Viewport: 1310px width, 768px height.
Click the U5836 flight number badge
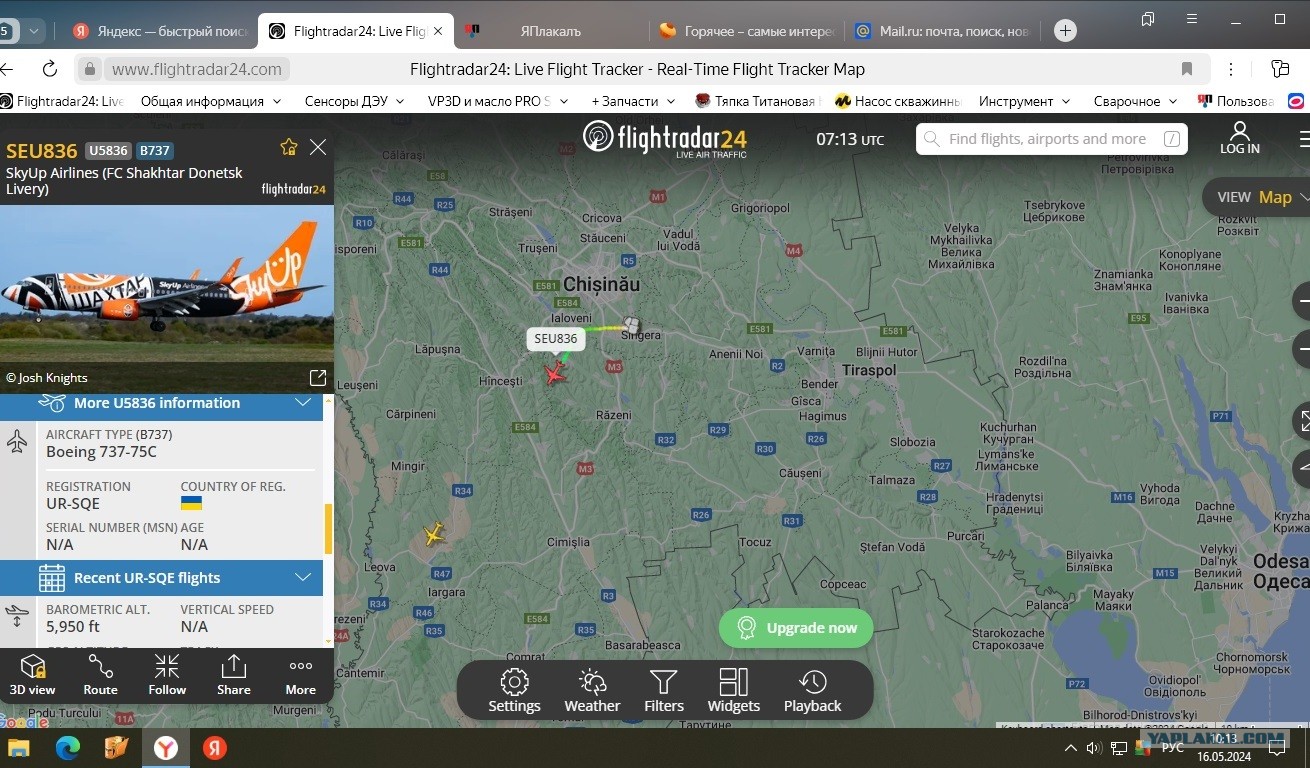(108, 151)
